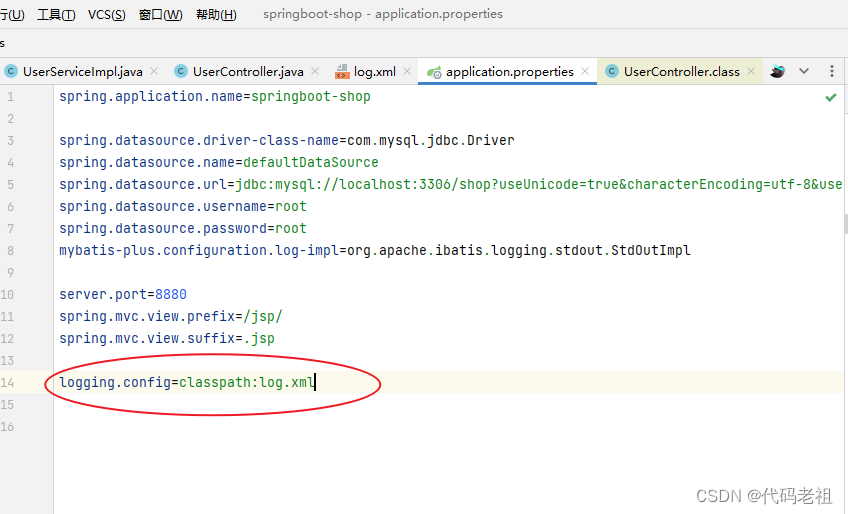The width and height of the screenshot is (848, 514).
Task: Click the mybatis-plus log-impl property line
Action: click(x=375, y=251)
